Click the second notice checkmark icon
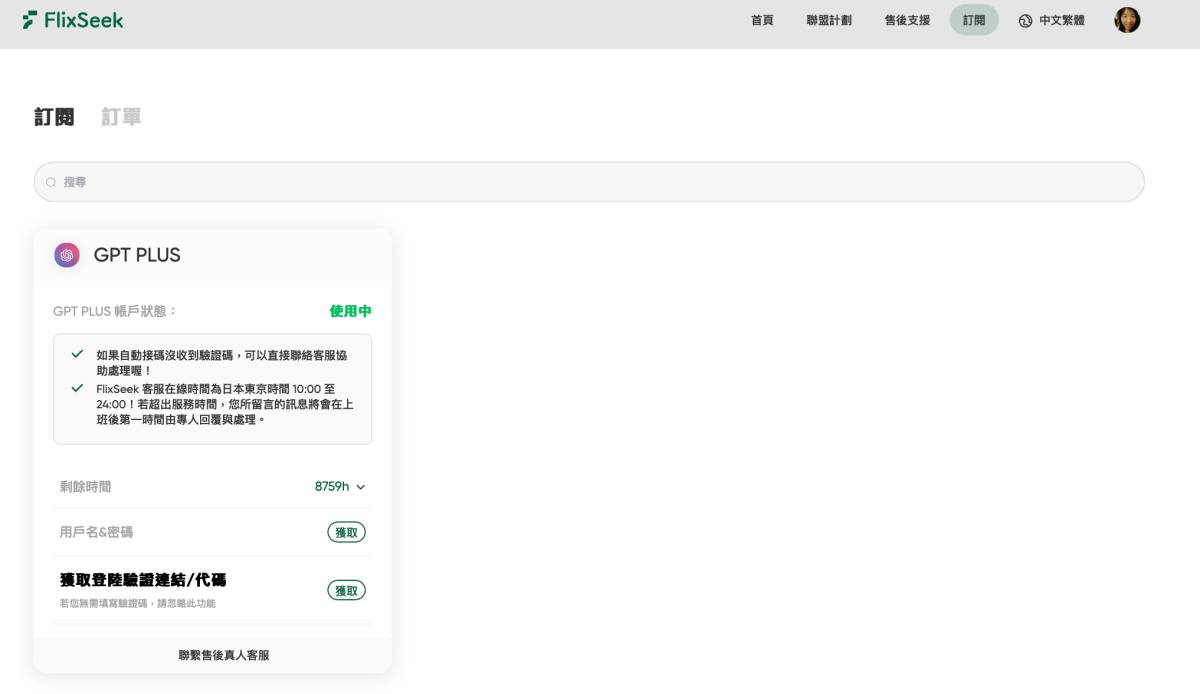1200x694 pixels. 77,388
